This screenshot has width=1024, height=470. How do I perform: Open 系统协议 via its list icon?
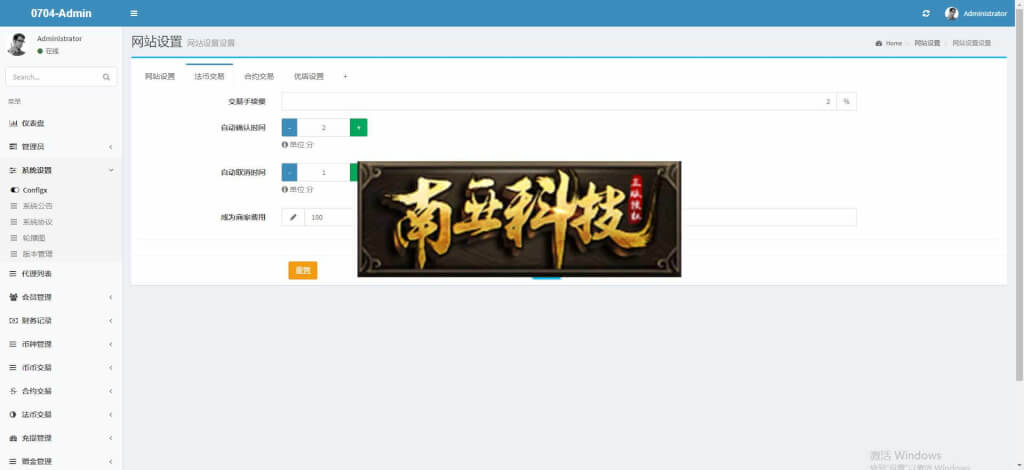[x=15, y=222]
